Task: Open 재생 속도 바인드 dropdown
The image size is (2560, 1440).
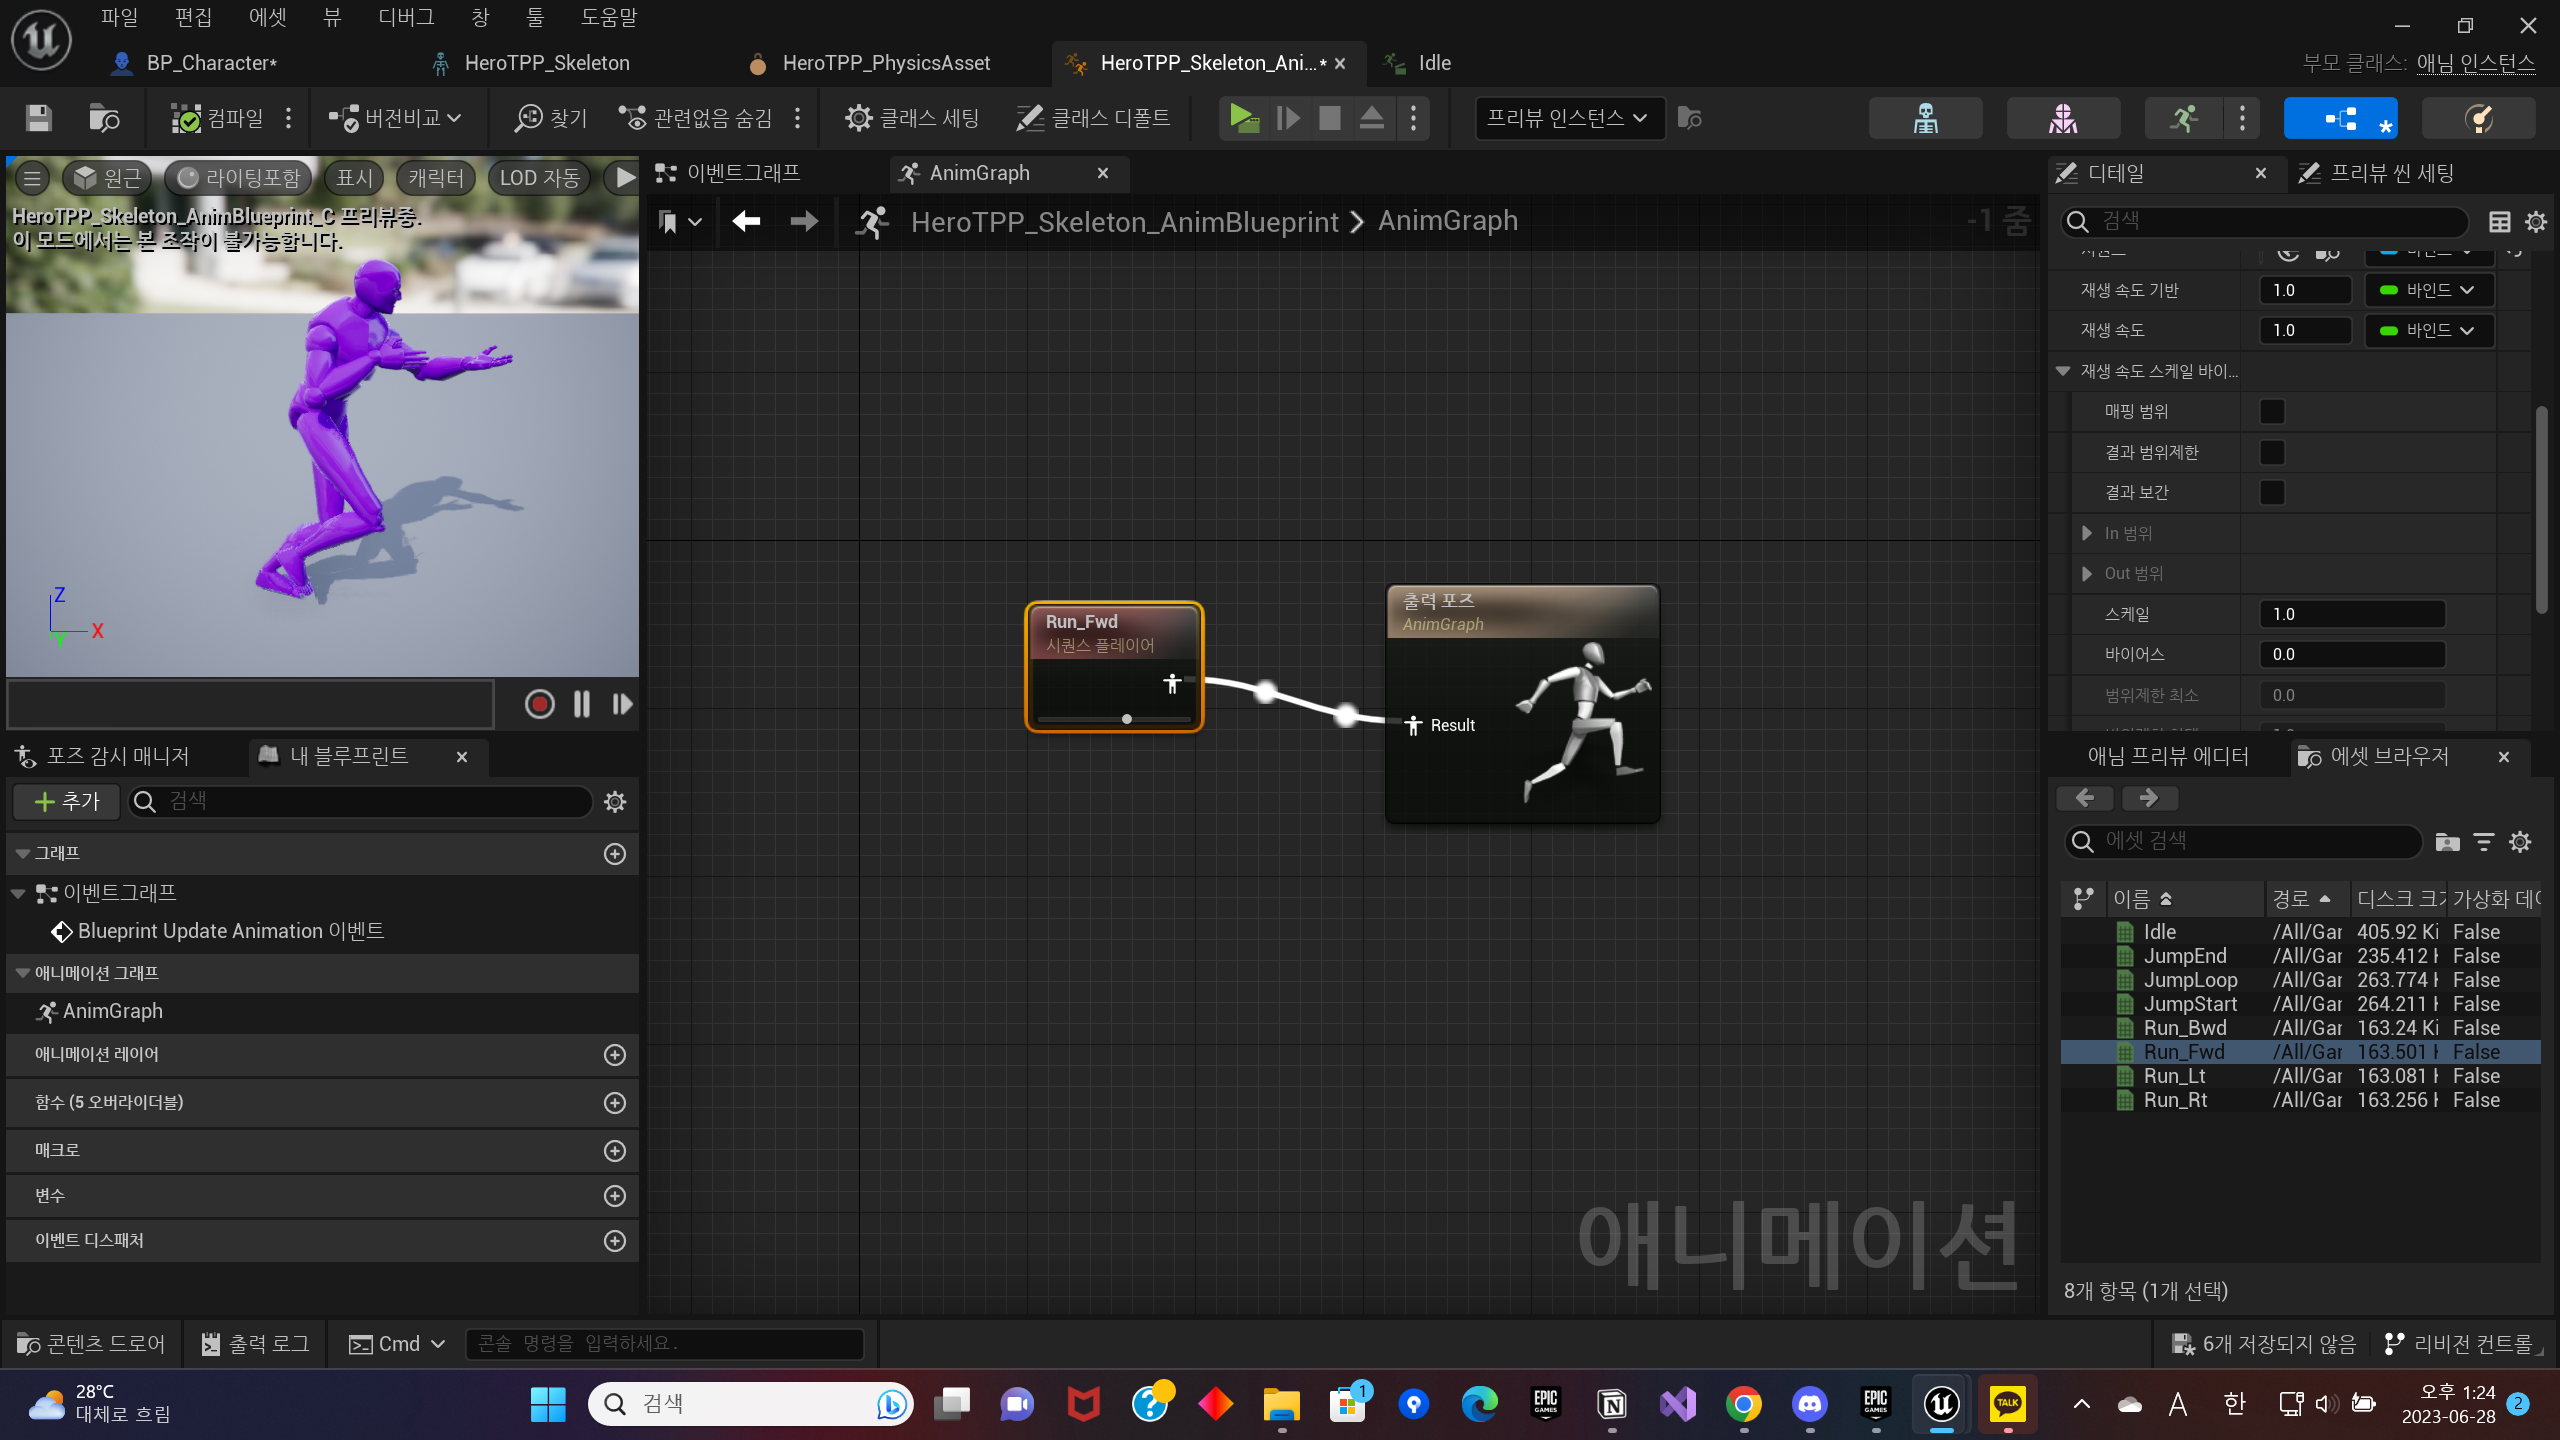Action: click(2428, 331)
